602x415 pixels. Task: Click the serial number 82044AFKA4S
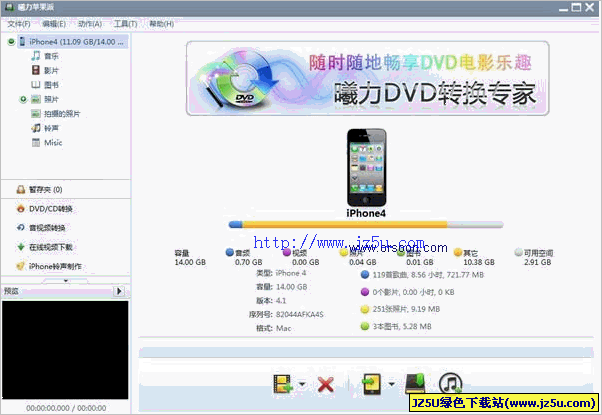click(299, 314)
